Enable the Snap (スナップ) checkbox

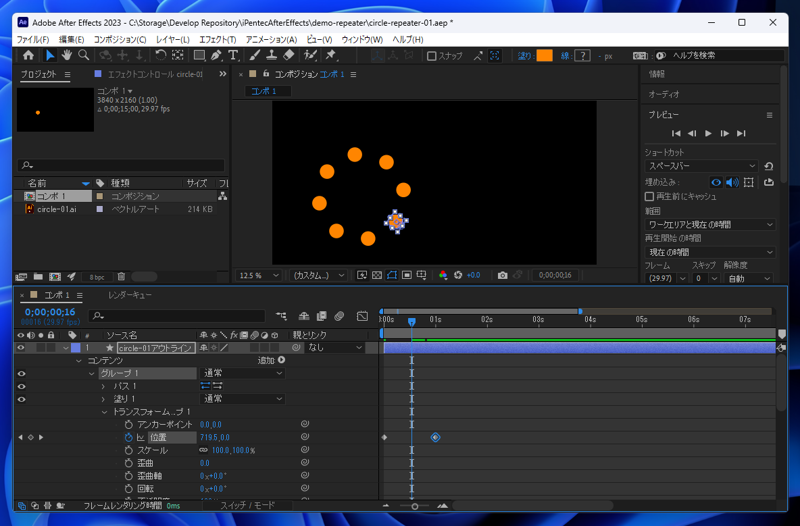point(432,56)
